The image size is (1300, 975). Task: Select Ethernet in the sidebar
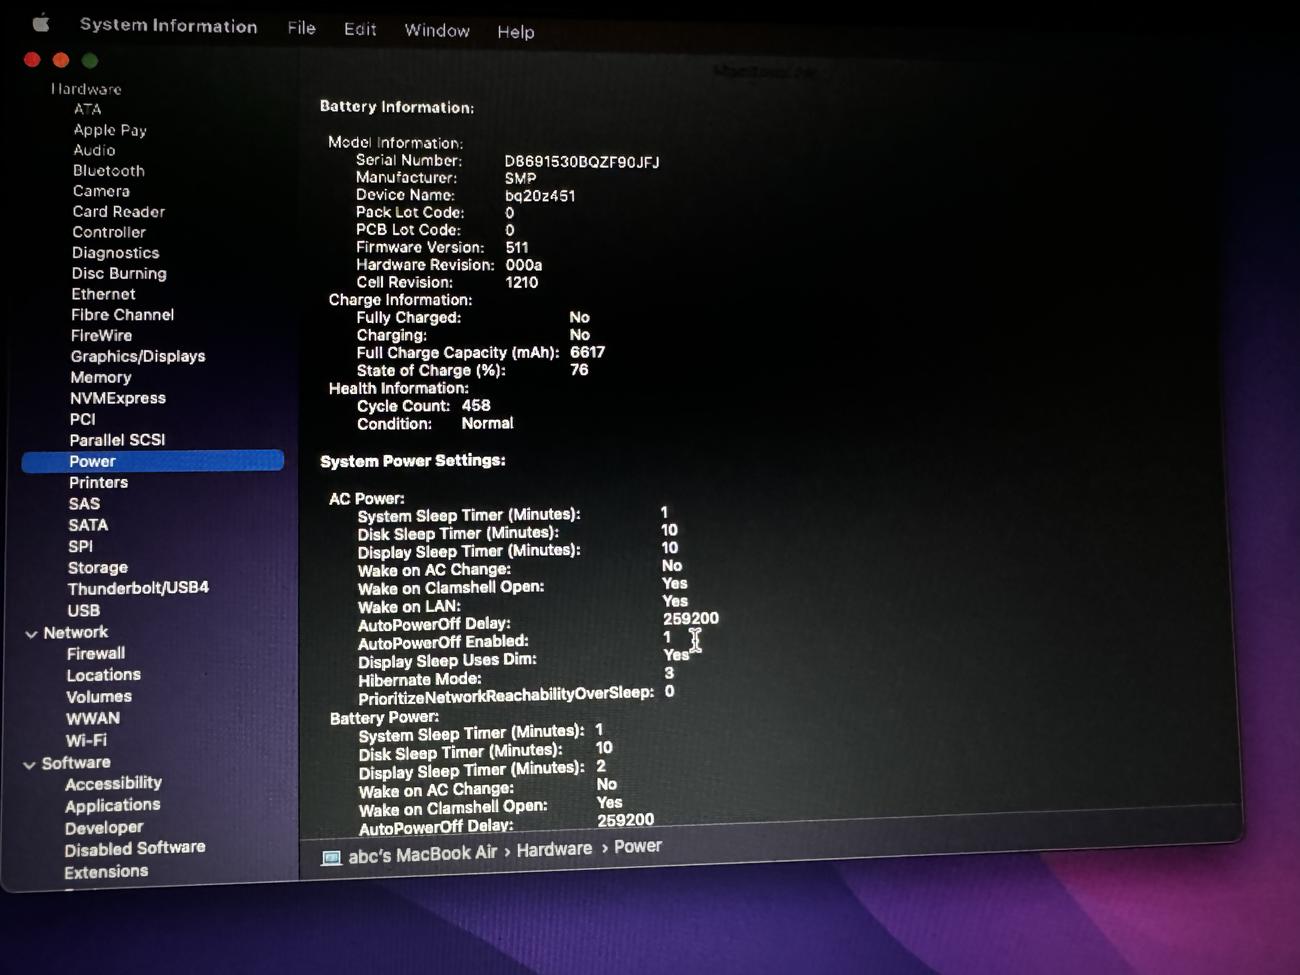coord(103,294)
